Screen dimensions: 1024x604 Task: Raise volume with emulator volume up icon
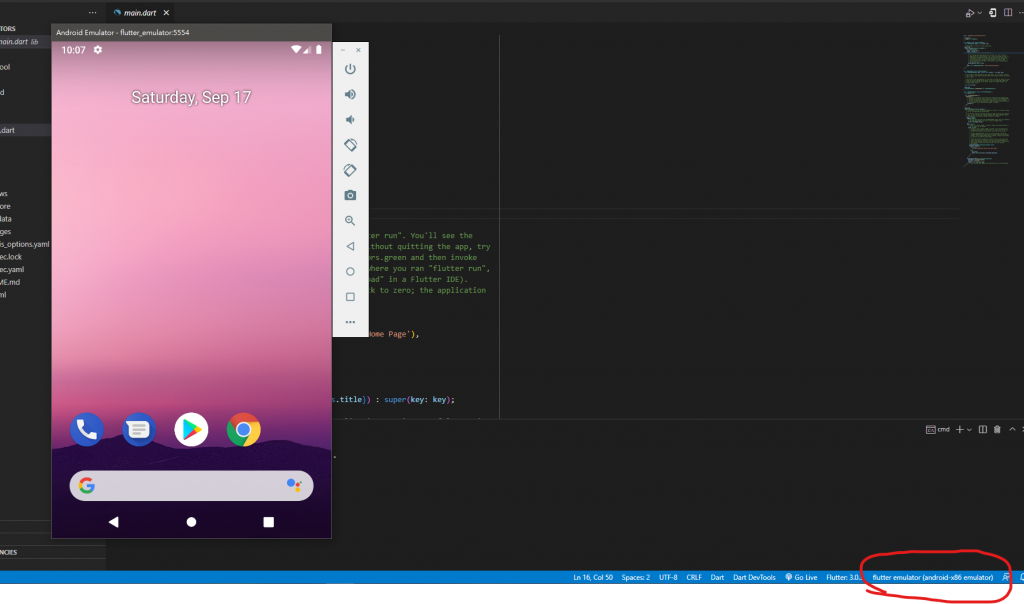[350, 94]
